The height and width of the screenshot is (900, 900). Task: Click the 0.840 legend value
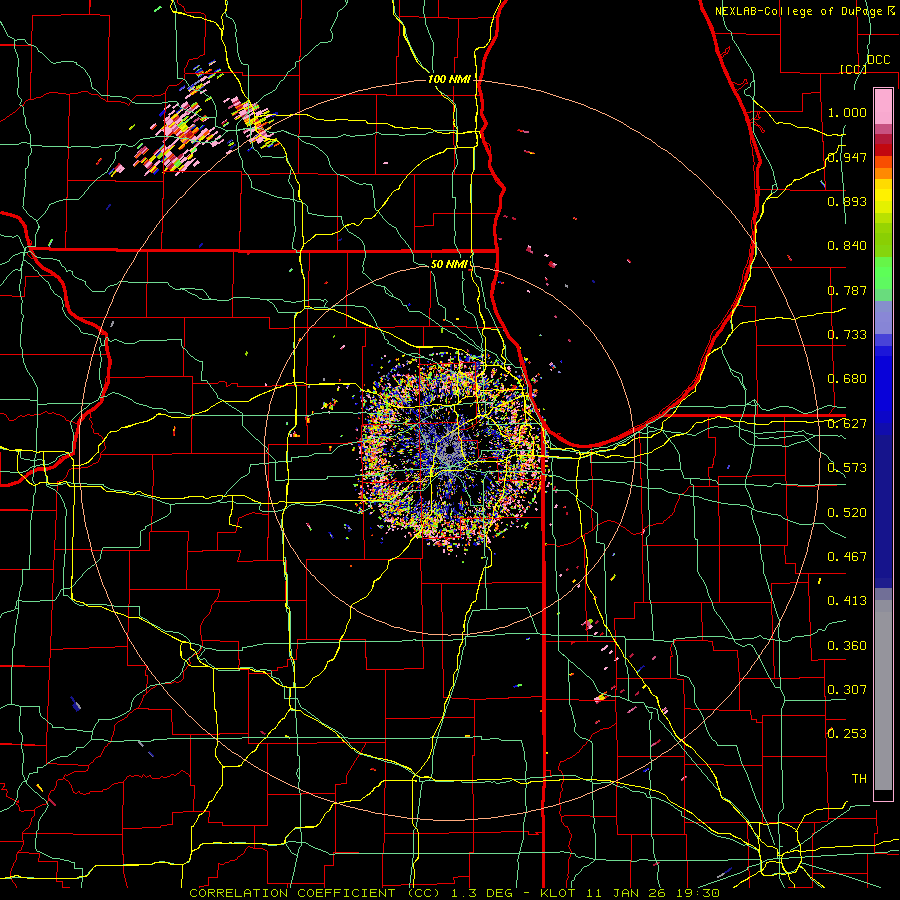pos(847,246)
